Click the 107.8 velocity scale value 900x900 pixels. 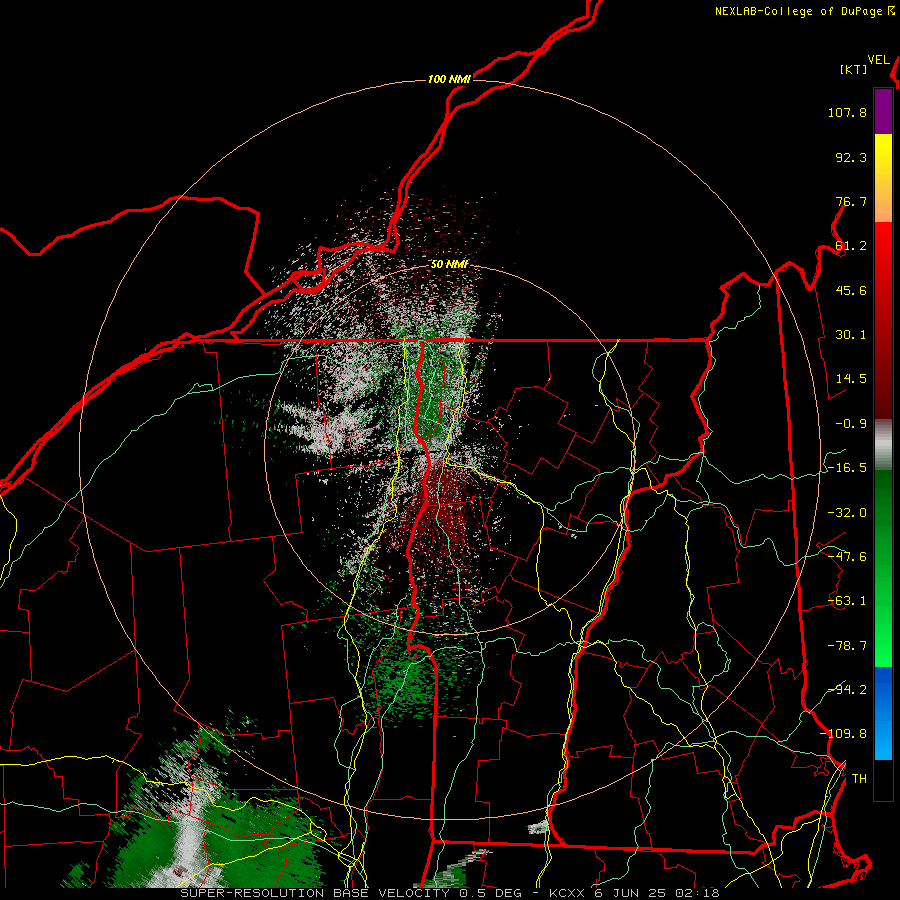[x=847, y=112]
